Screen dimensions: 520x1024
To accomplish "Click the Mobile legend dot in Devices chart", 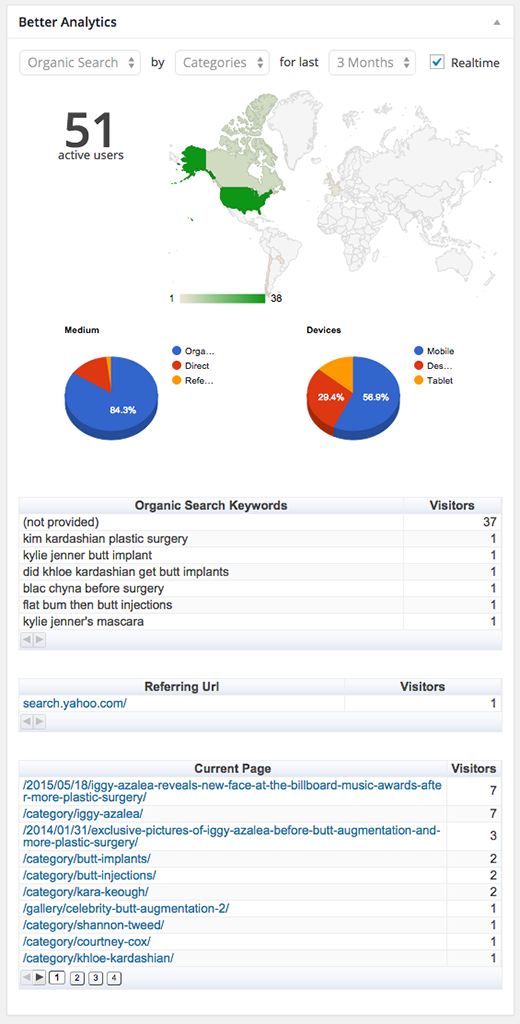I will 418,351.
